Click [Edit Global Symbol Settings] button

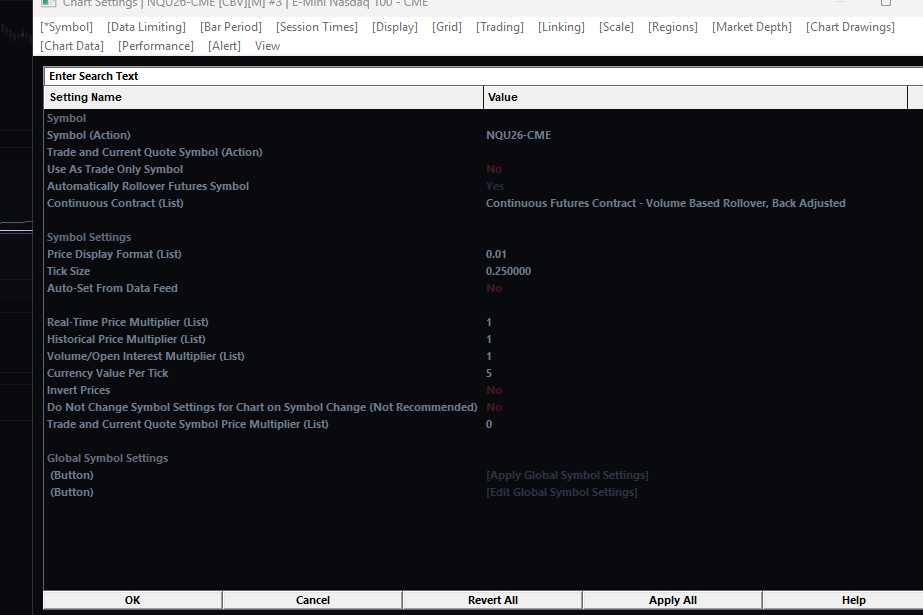(x=562, y=493)
